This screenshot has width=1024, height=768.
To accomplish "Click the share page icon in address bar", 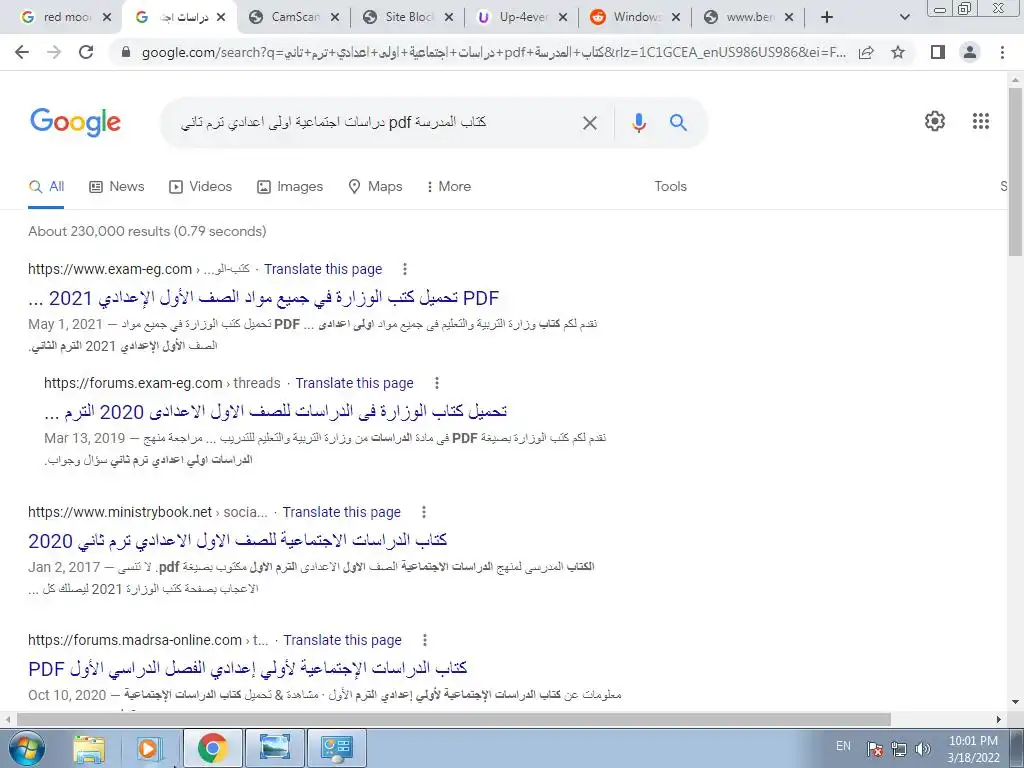I will pos(866,52).
